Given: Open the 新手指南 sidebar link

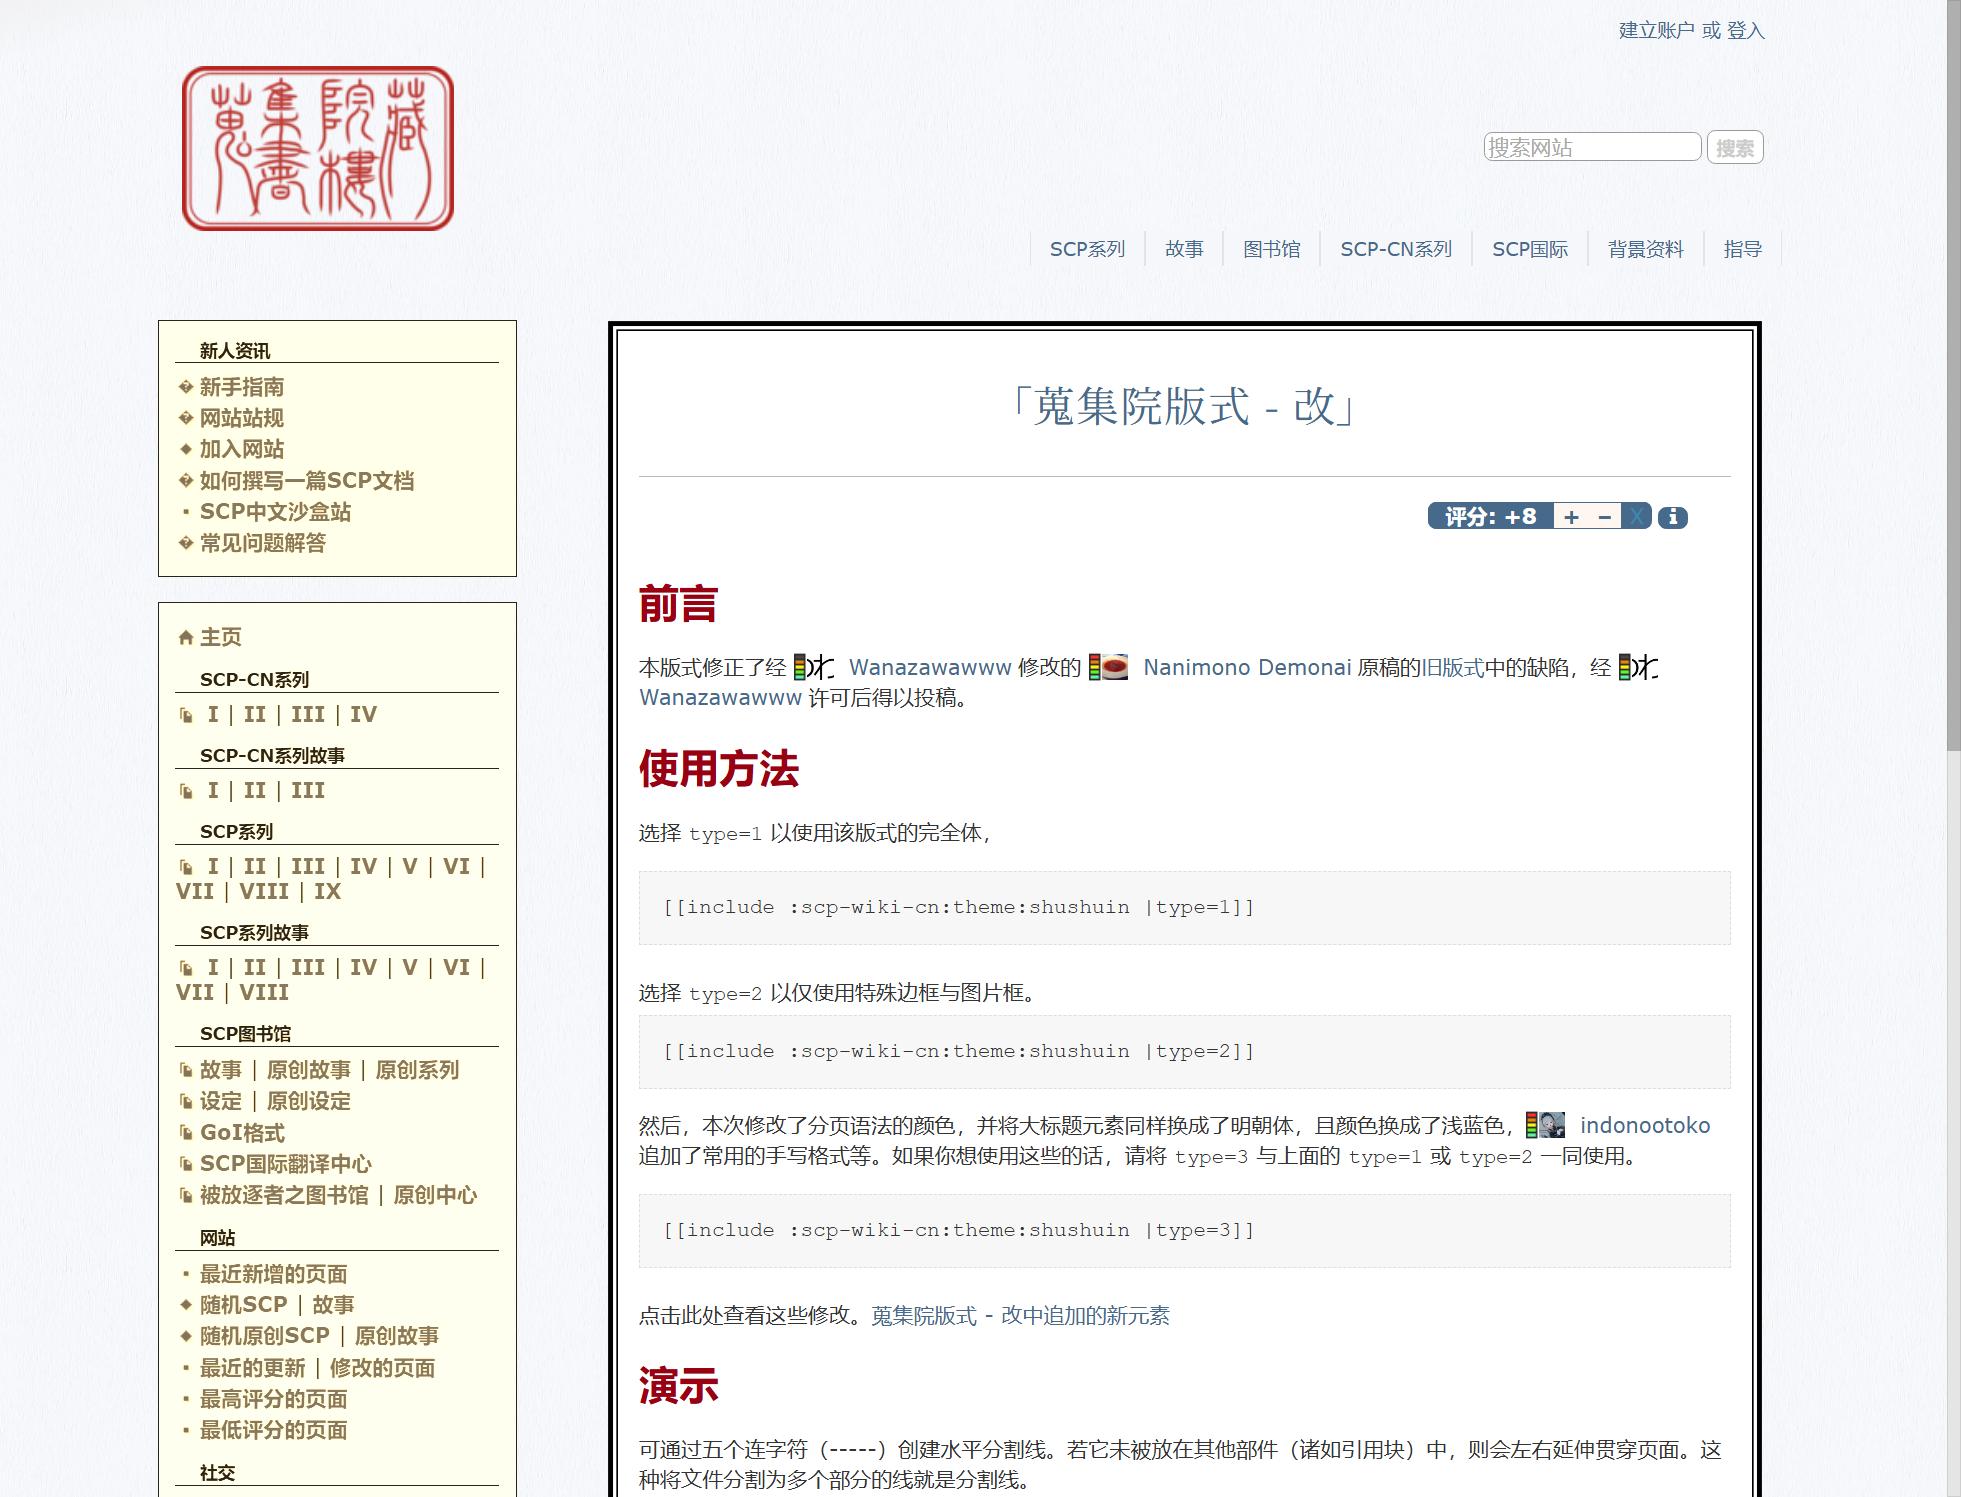Looking at the screenshot, I should coord(242,387).
